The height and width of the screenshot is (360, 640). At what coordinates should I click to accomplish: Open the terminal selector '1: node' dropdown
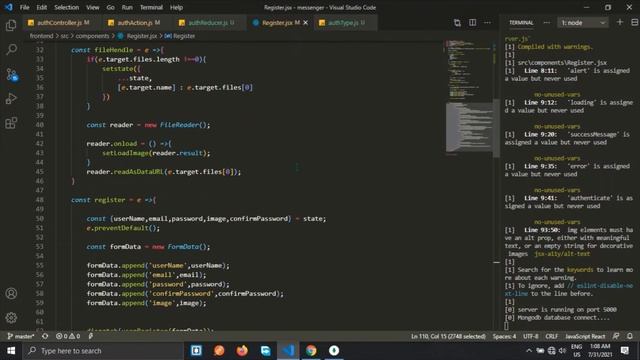[x=583, y=23]
